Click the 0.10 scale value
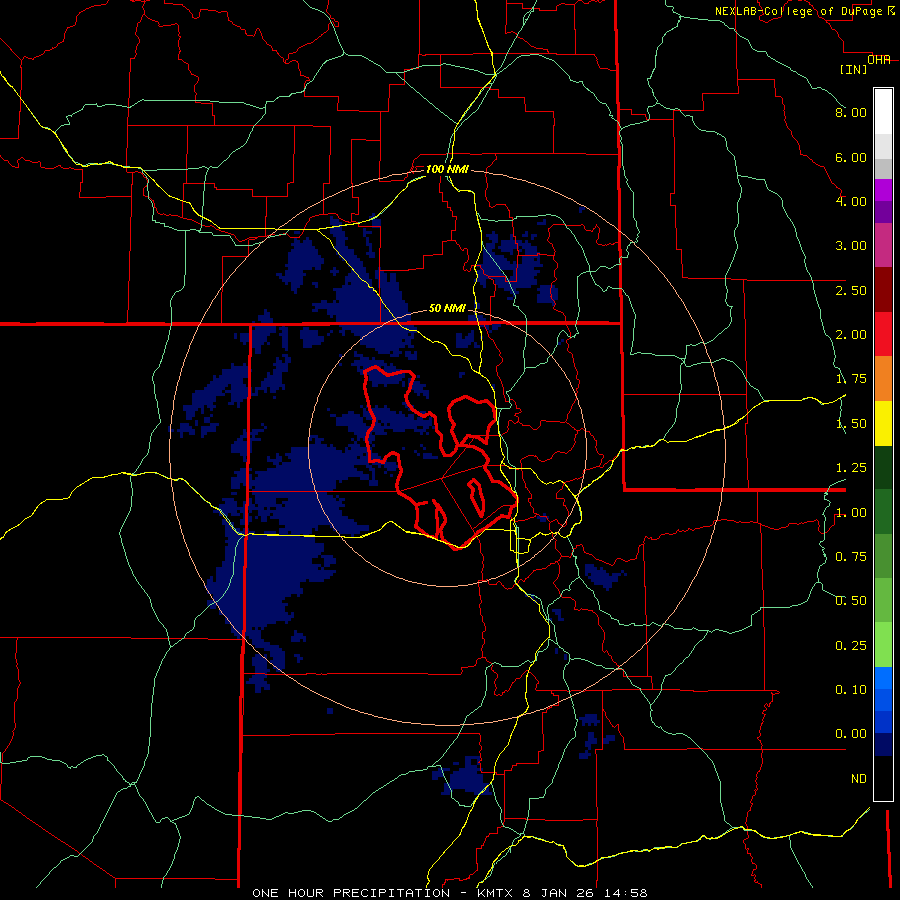The width and height of the screenshot is (900, 900). [x=851, y=690]
